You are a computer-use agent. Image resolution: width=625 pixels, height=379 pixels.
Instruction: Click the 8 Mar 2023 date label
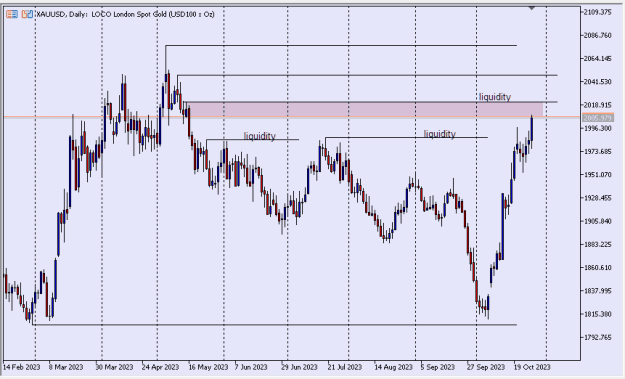pos(66,367)
